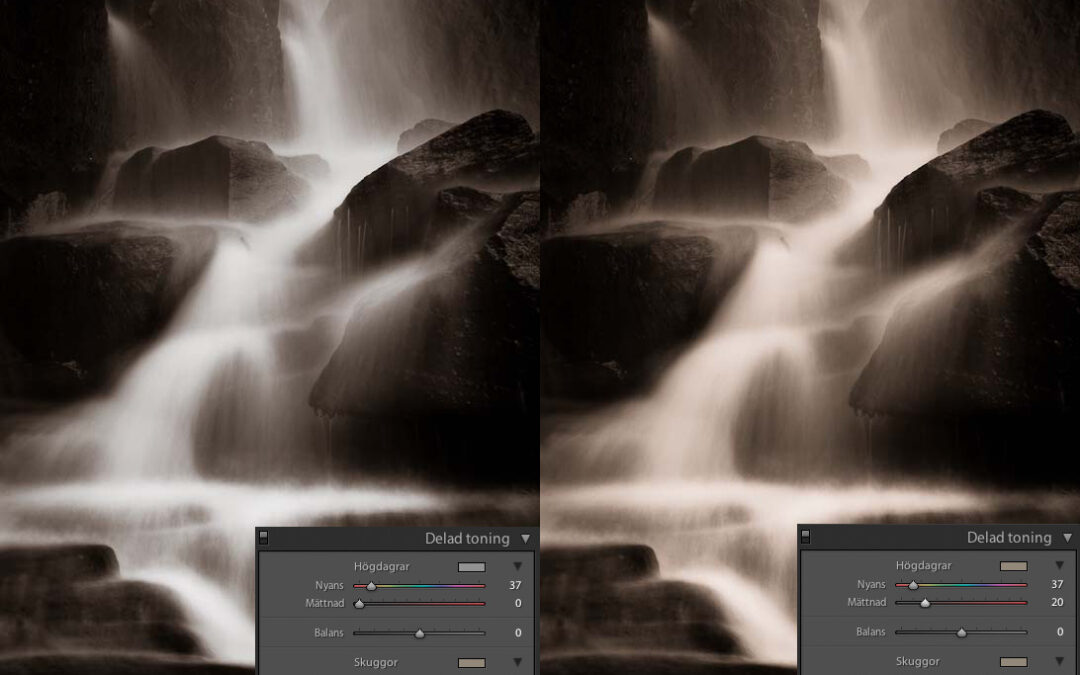Open the Högdagrar color swatch in right panel
Screen dimensions: 1080x675
pos(1014,565)
